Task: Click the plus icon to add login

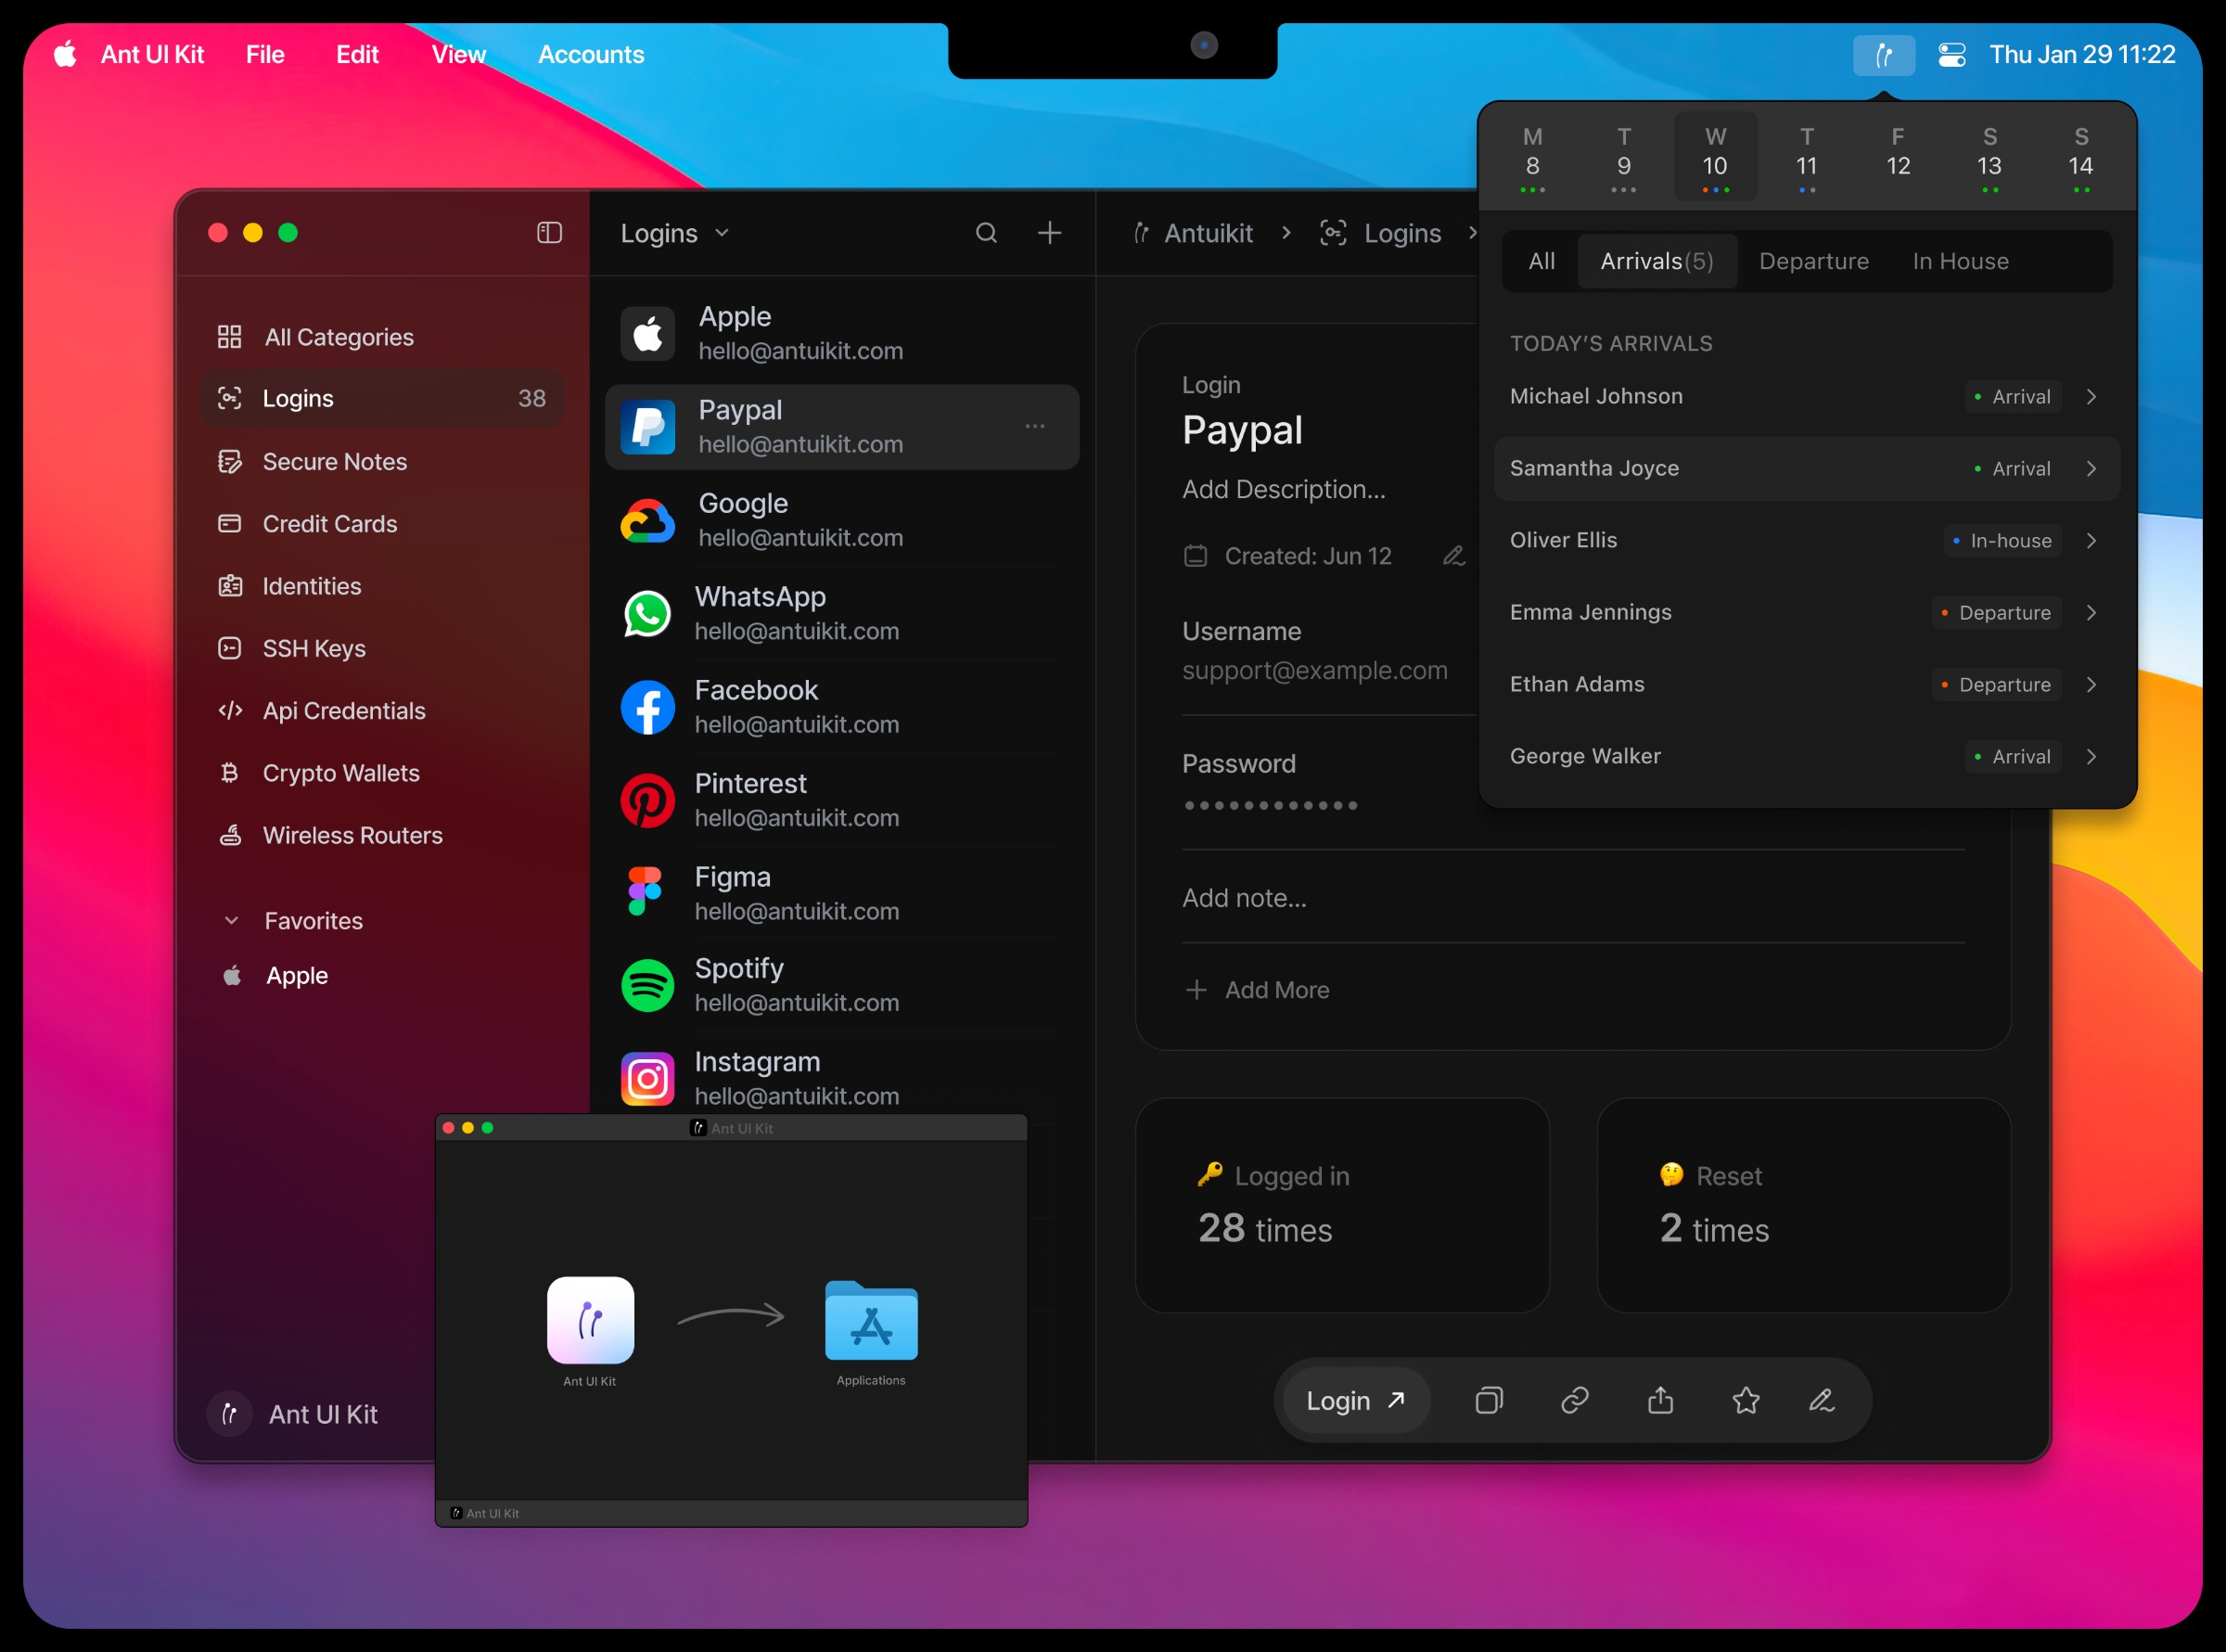Action: [x=1049, y=233]
